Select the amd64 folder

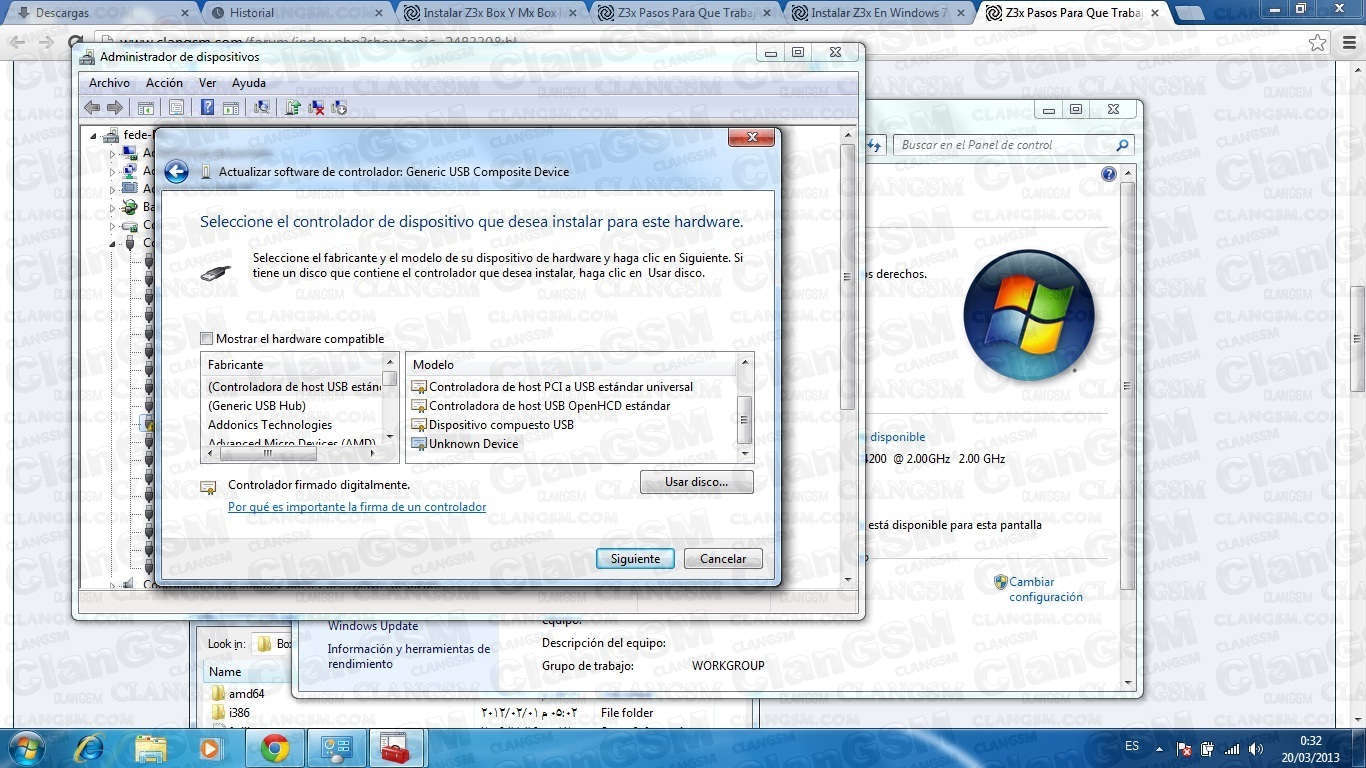pos(237,694)
